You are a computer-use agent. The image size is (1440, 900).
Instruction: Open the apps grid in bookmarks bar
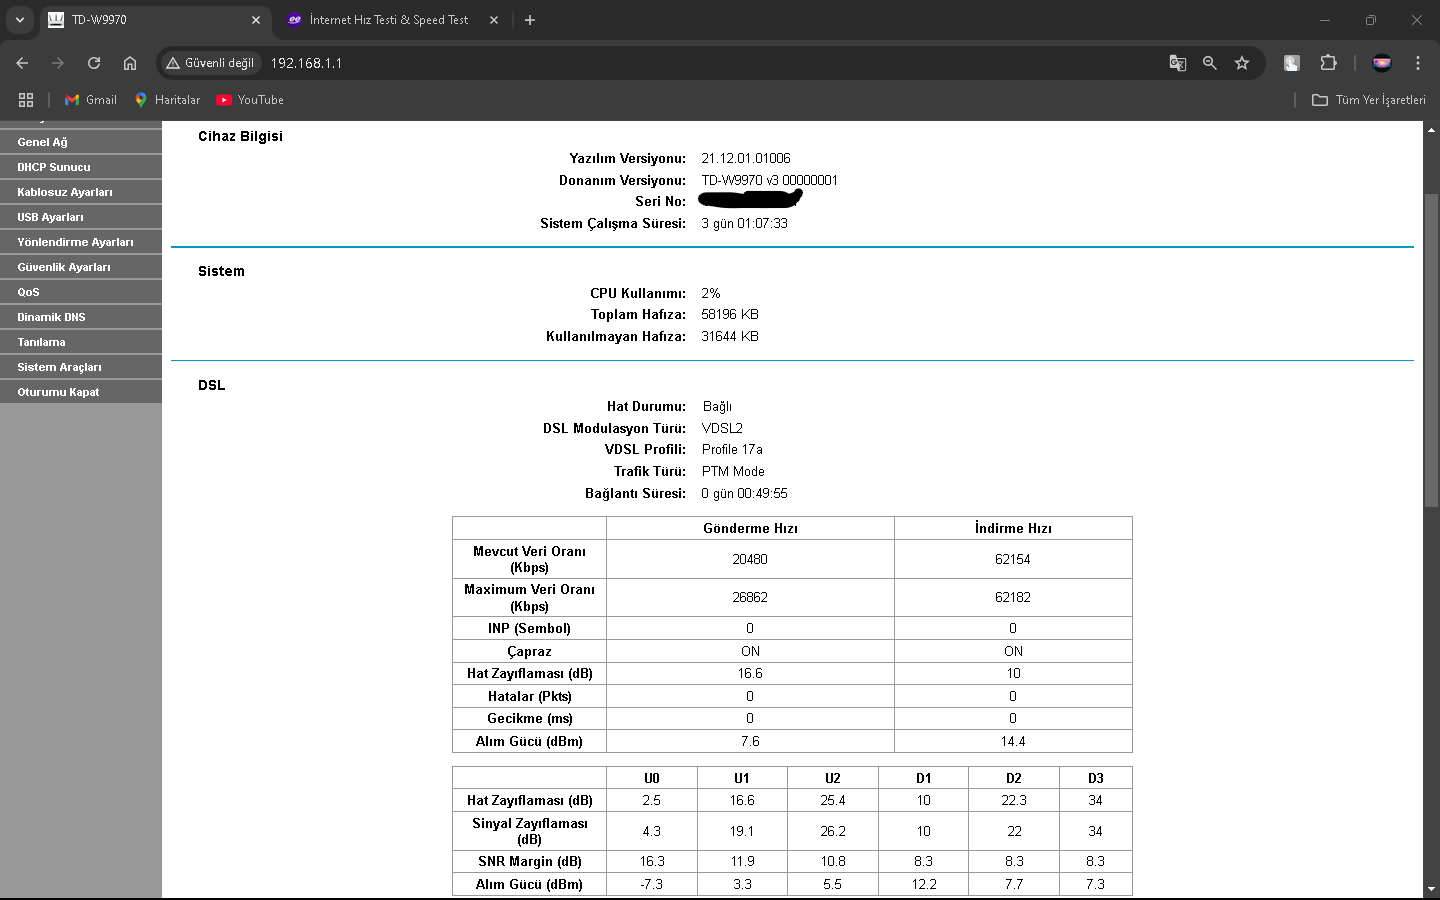click(x=26, y=100)
